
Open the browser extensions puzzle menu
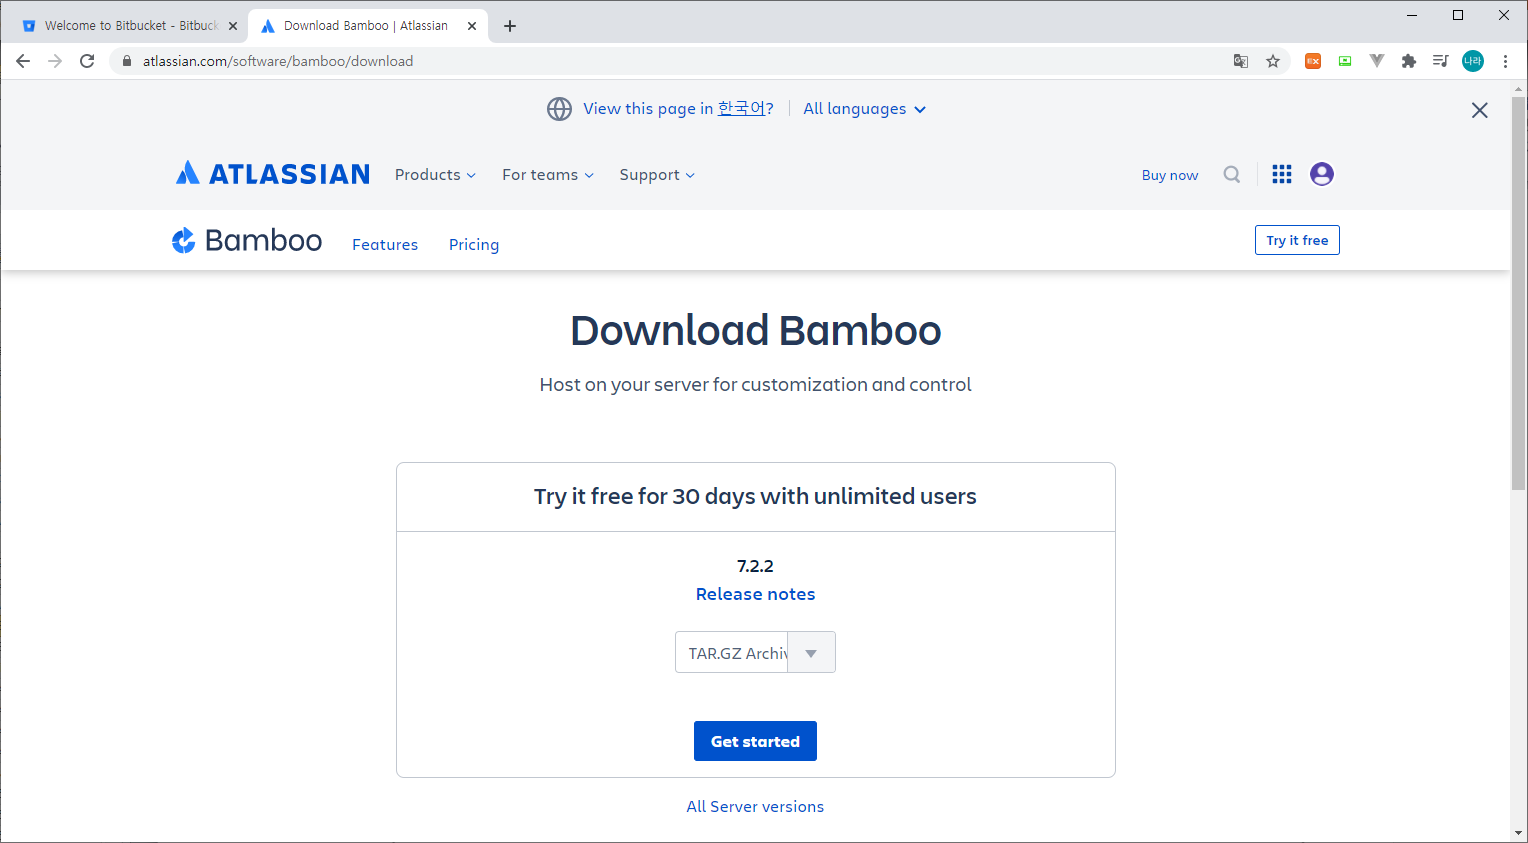point(1408,61)
